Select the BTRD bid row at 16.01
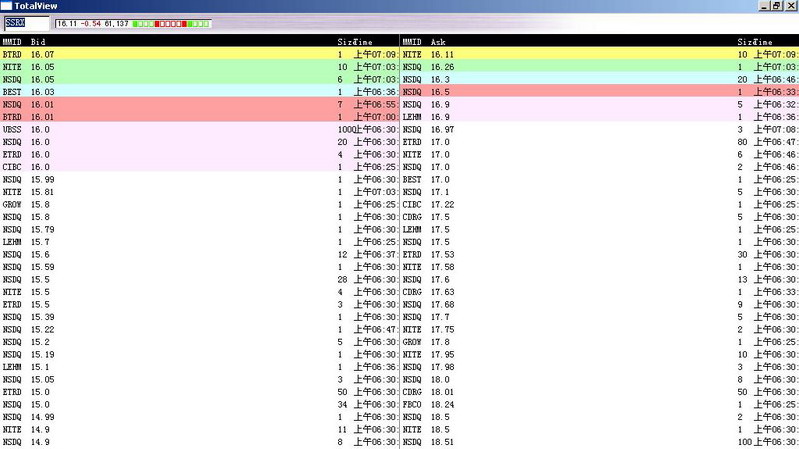Viewport: 799px width, 449px height. (x=200, y=117)
